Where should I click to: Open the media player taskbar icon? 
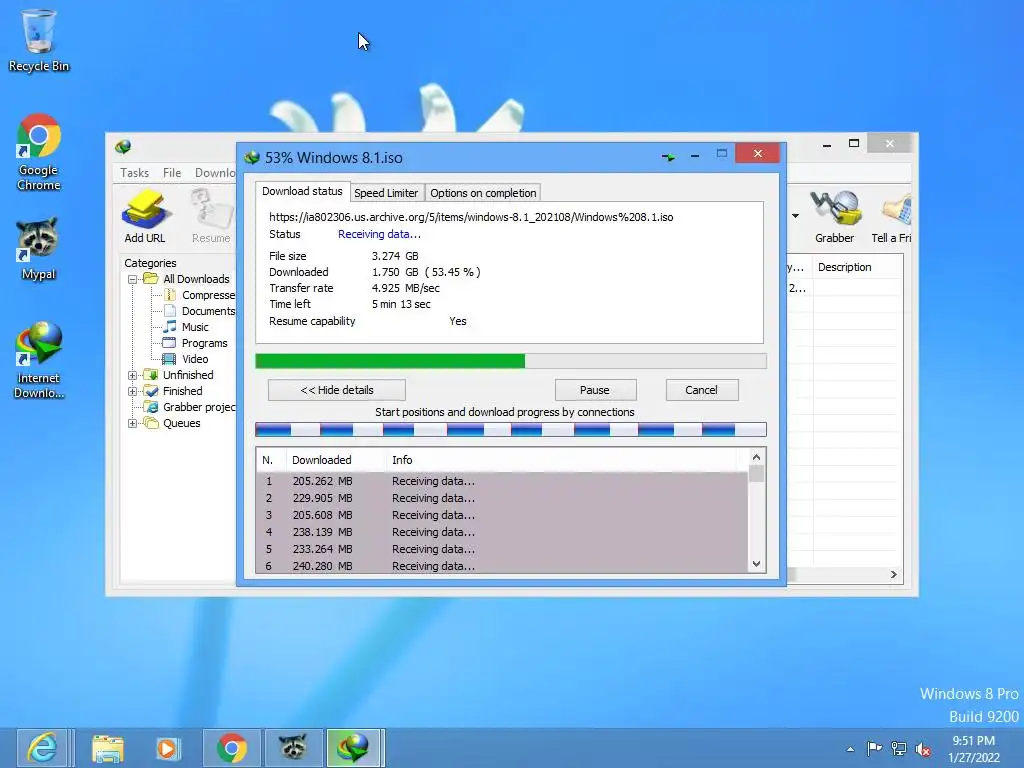coord(167,748)
